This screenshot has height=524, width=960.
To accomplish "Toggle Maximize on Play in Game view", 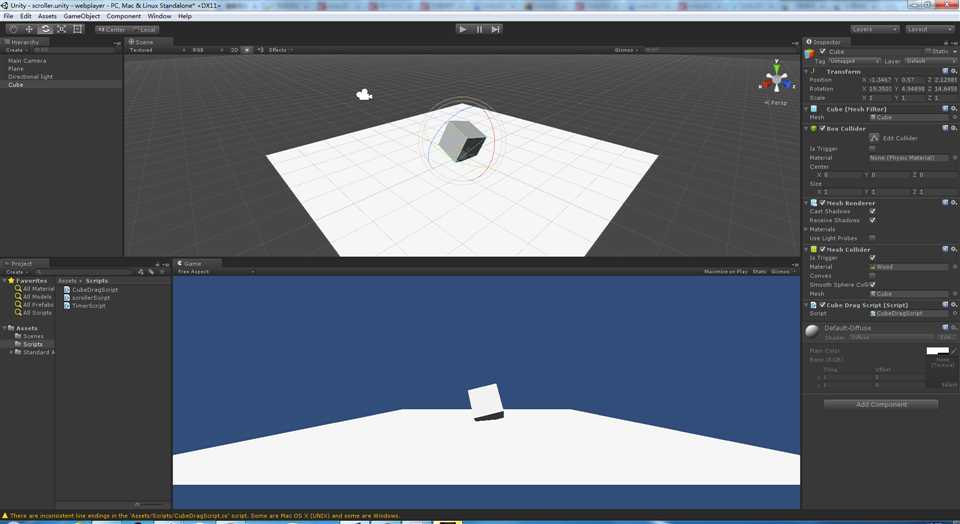I will coord(726,271).
